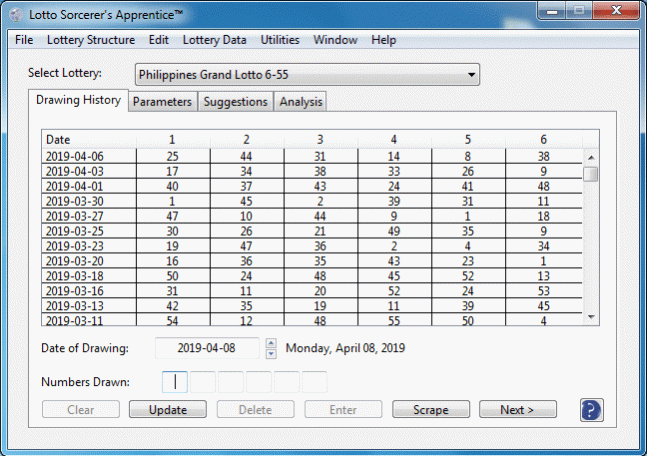Click the column 4 header
647x456 pixels.
tap(394, 139)
